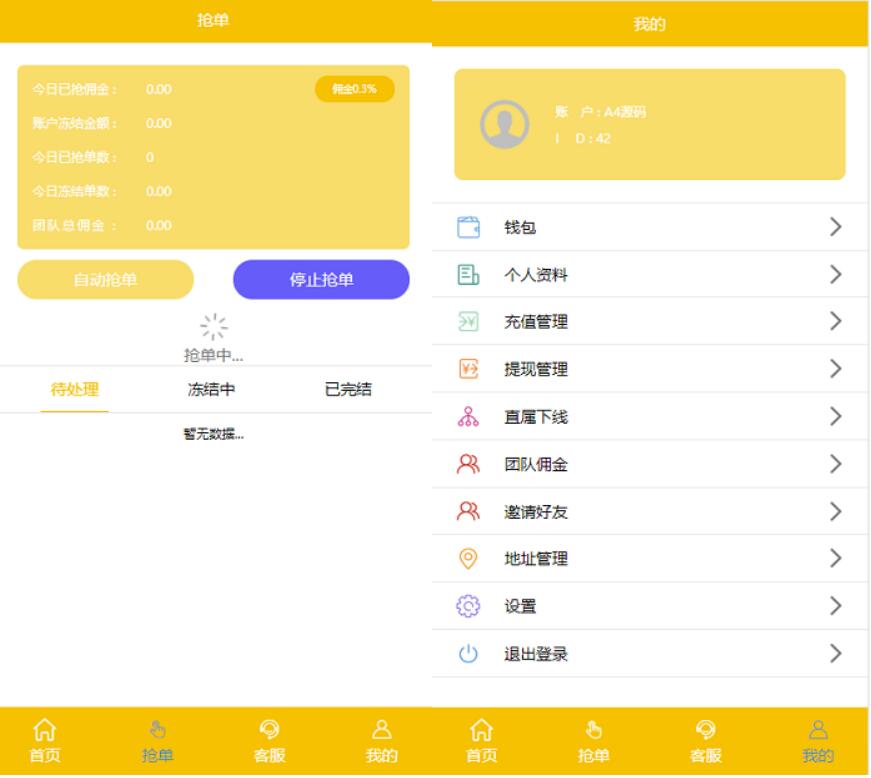
Task: Click the 暂无数据 text
Action: [x=213, y=434]
